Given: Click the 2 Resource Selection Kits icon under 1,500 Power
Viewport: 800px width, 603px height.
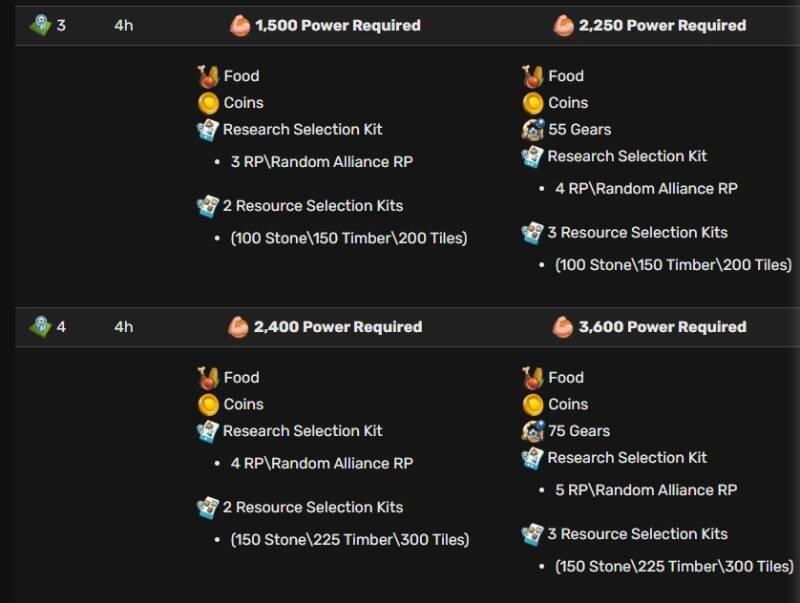Looking at the screenshot, I should pos(208,206).
